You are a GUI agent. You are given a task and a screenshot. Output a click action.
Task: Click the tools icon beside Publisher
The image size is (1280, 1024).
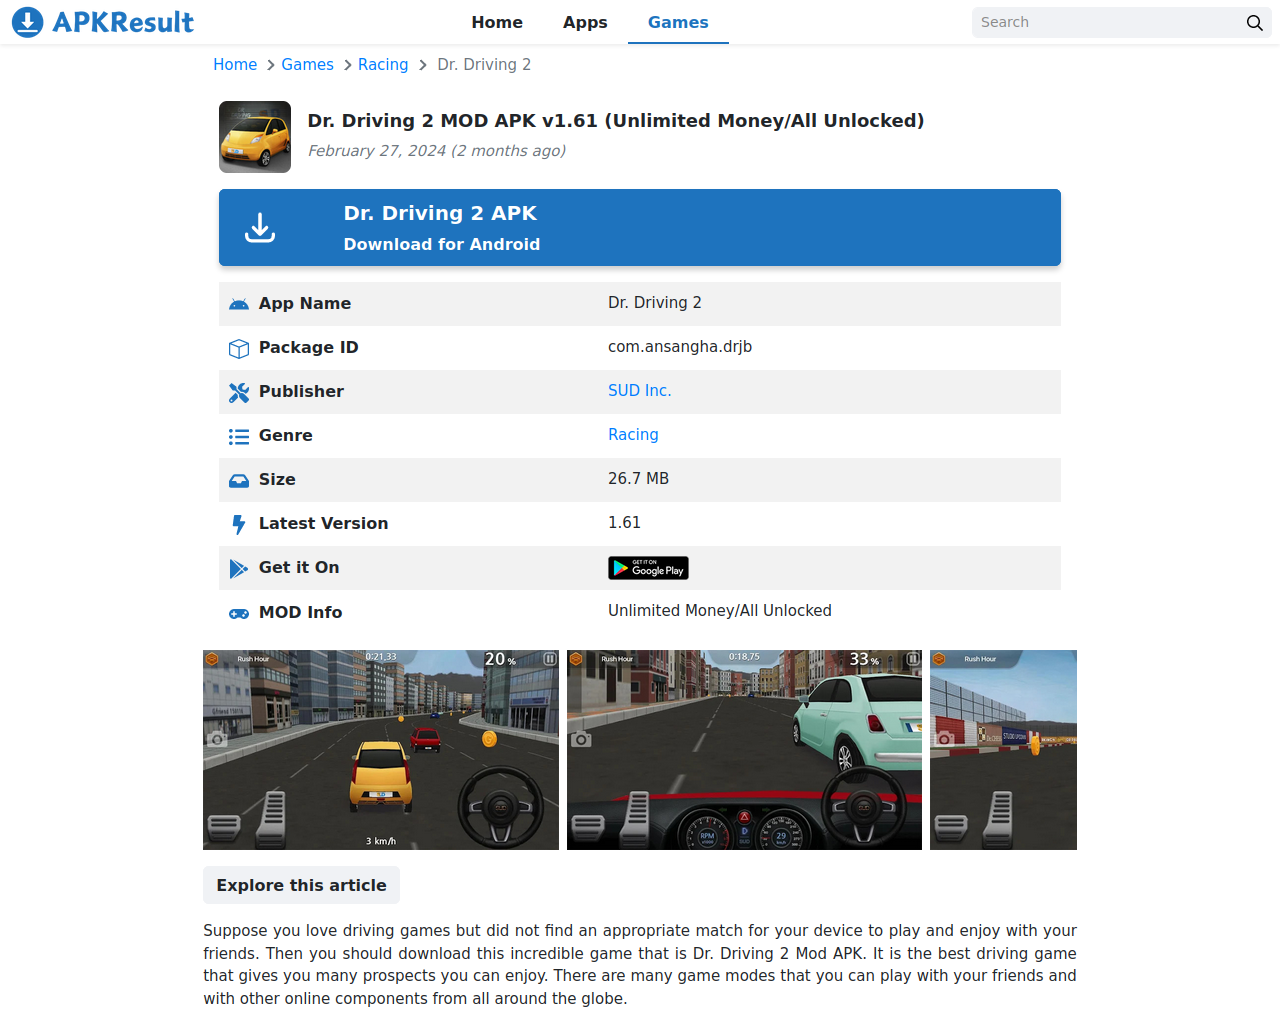(239, 392)
